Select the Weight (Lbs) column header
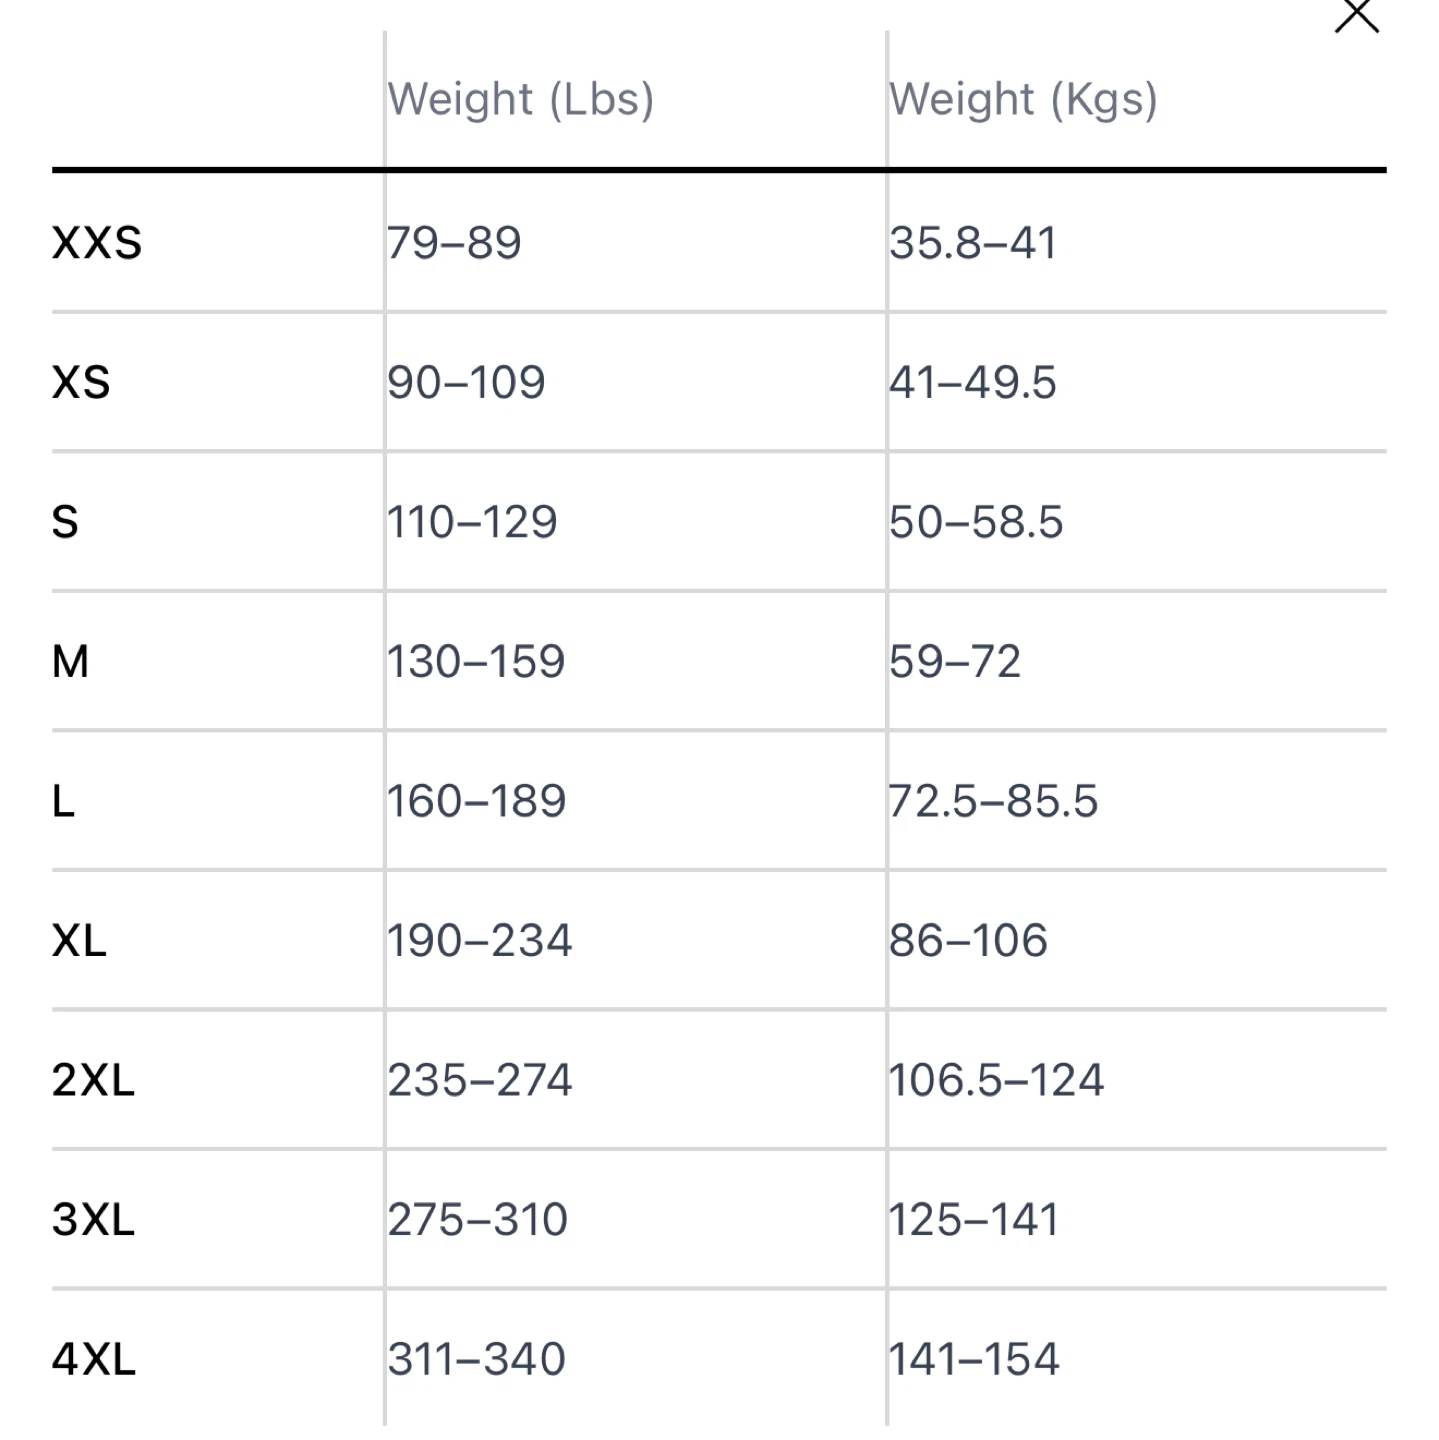Image resolution: width=1439 pixels, height=1440 pixels. point(521,100)
